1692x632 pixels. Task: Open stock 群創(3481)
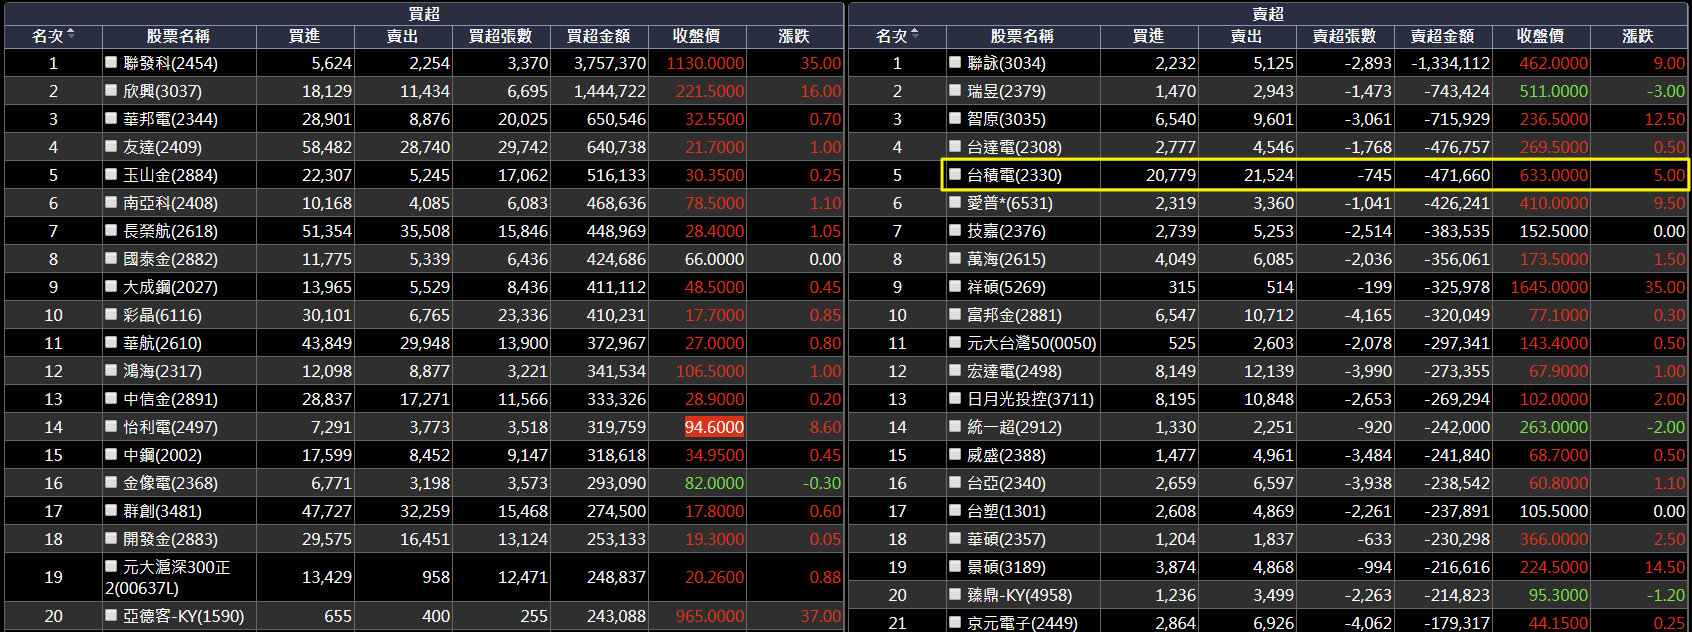point(162,511)
